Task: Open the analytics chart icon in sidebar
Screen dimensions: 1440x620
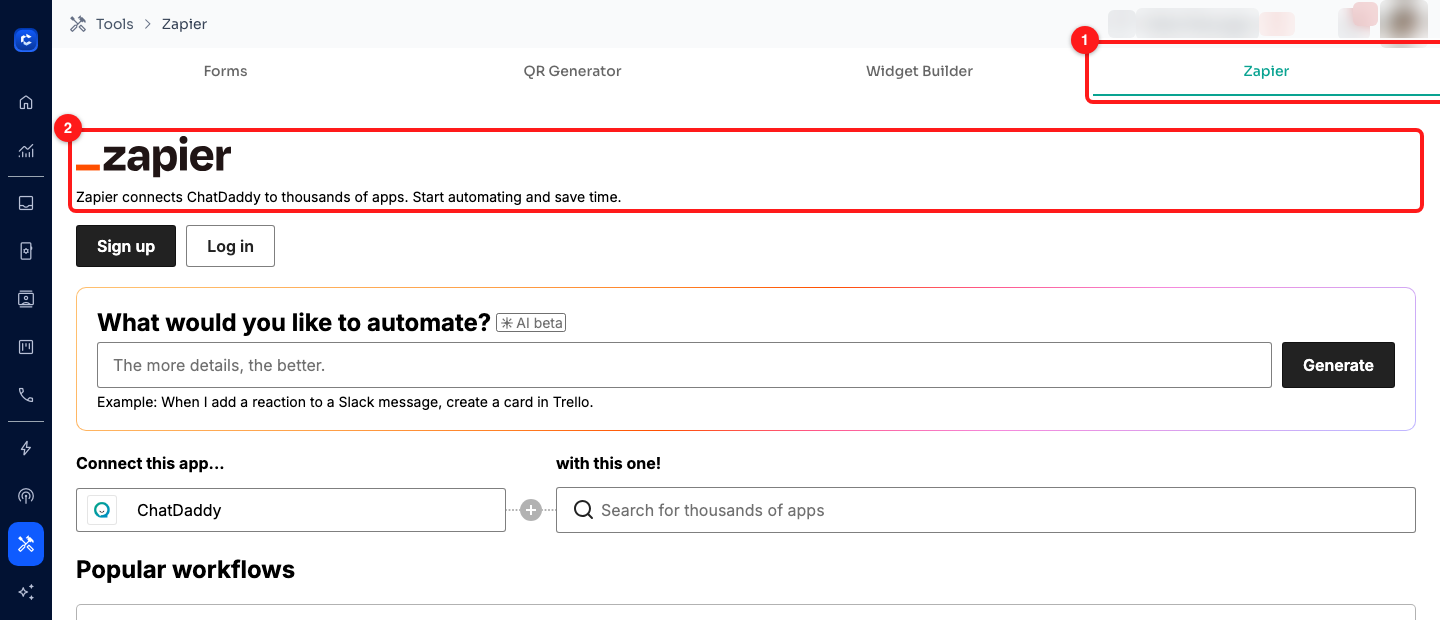Action: coord(26,151)
